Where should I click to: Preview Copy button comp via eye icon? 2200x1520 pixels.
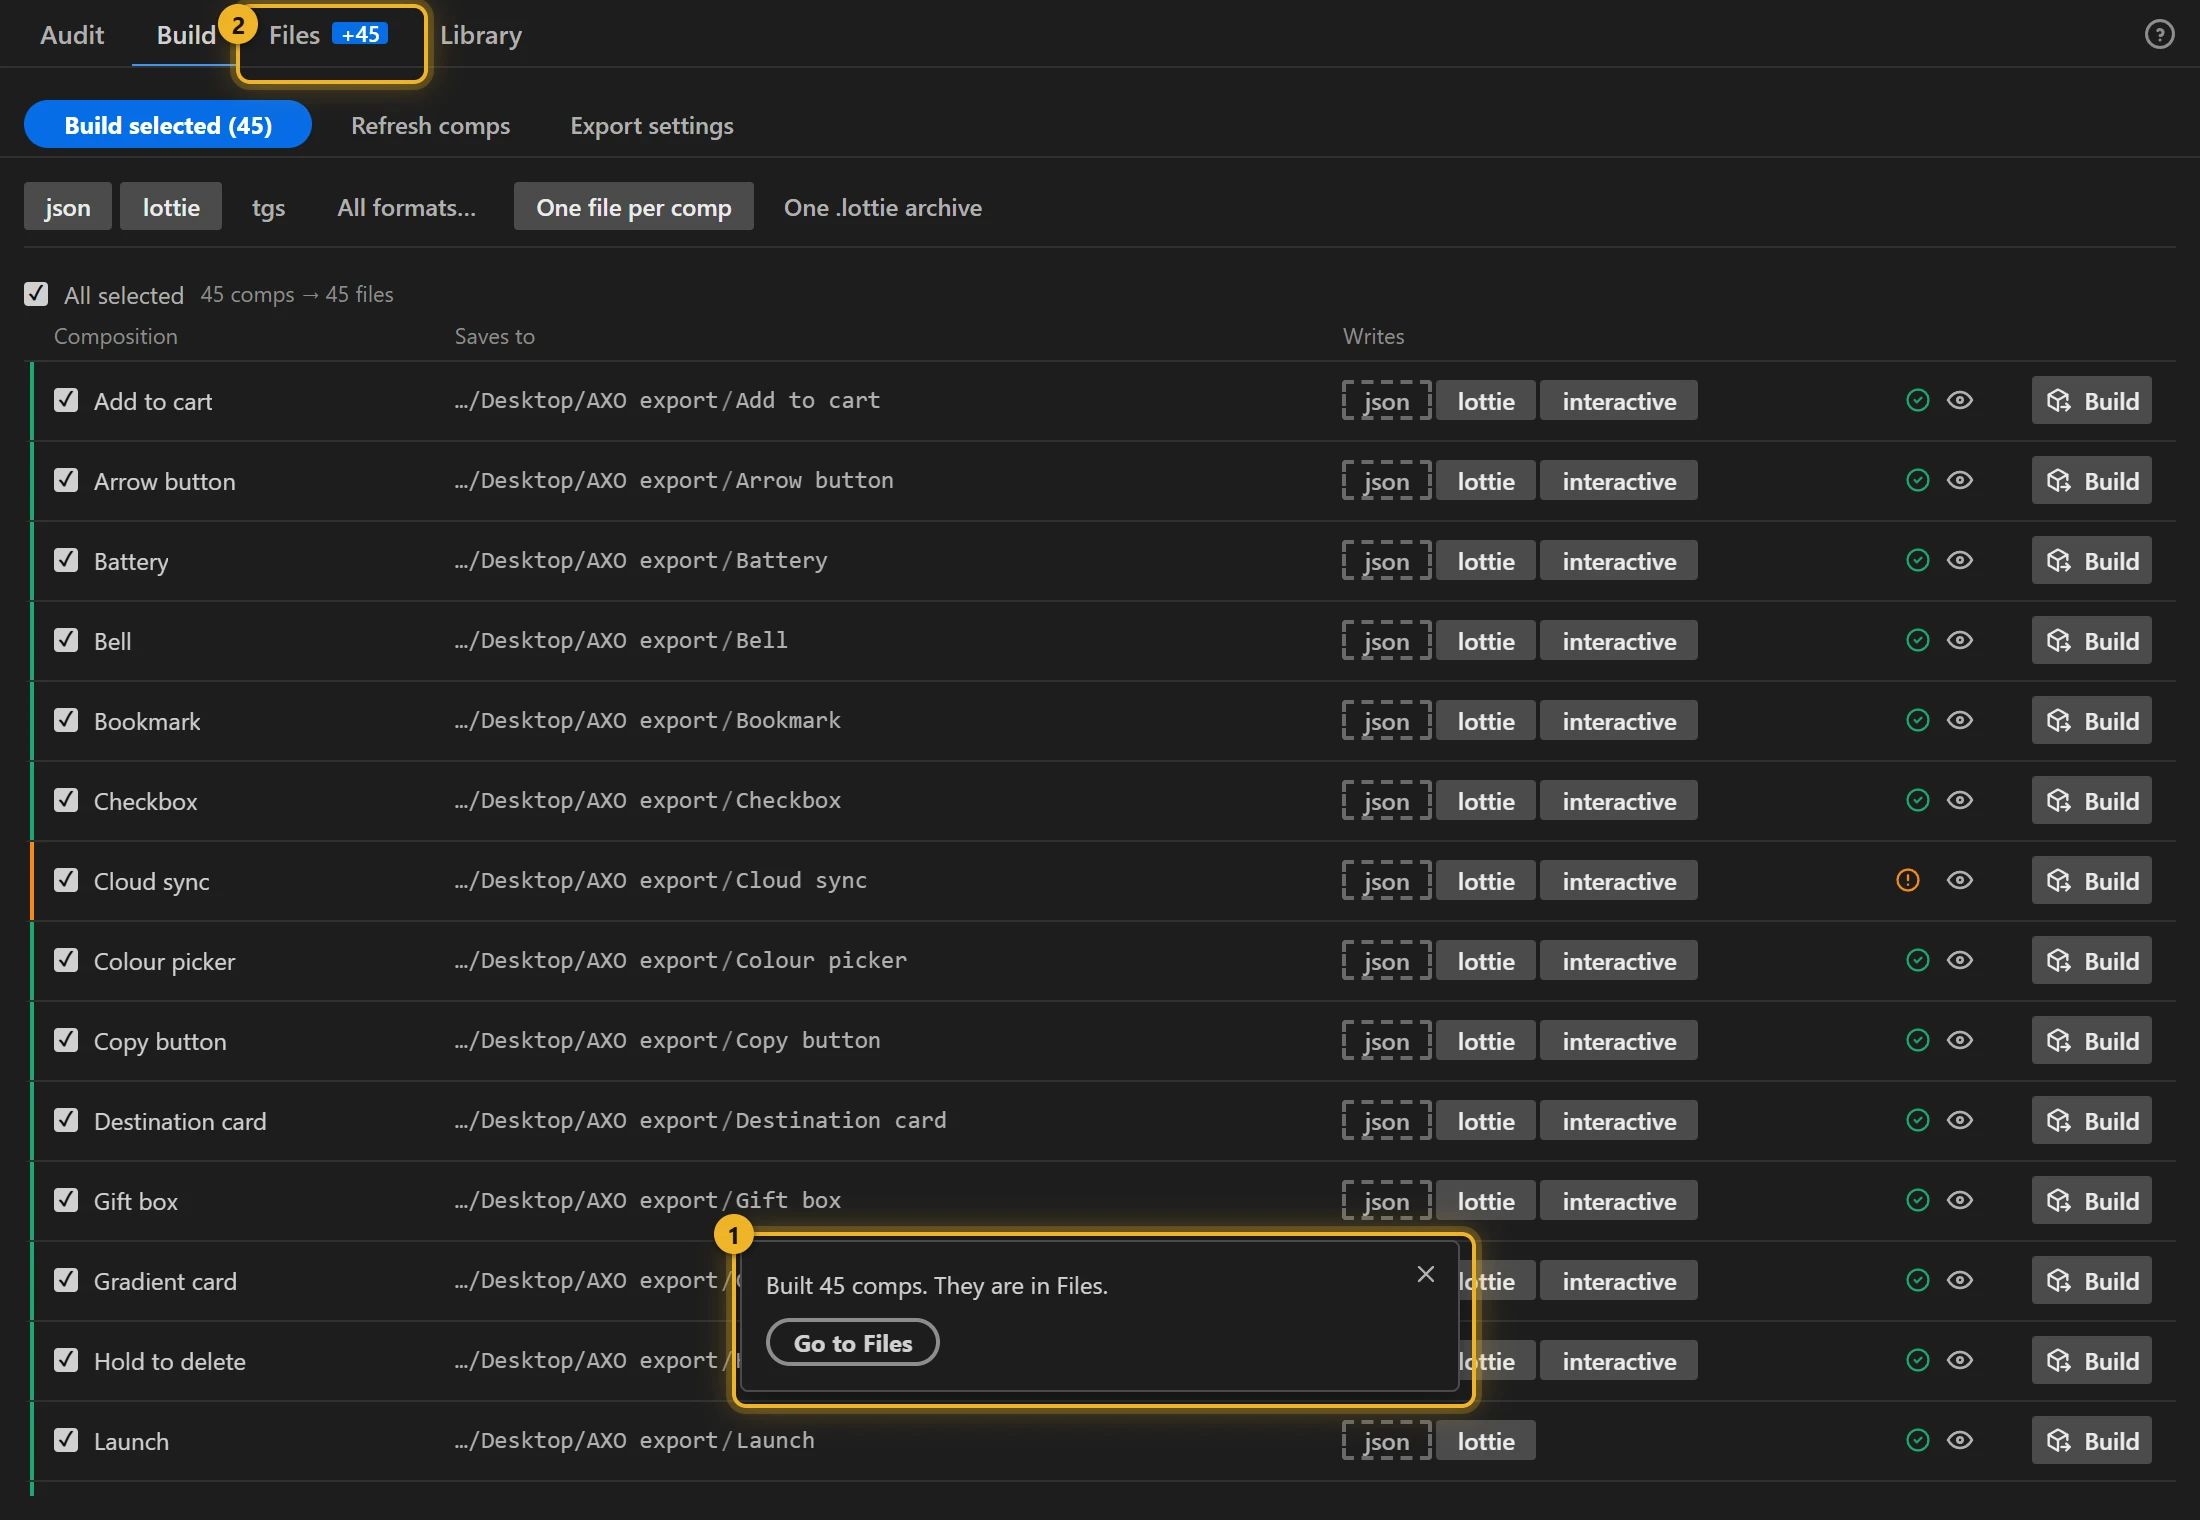1960,1040
